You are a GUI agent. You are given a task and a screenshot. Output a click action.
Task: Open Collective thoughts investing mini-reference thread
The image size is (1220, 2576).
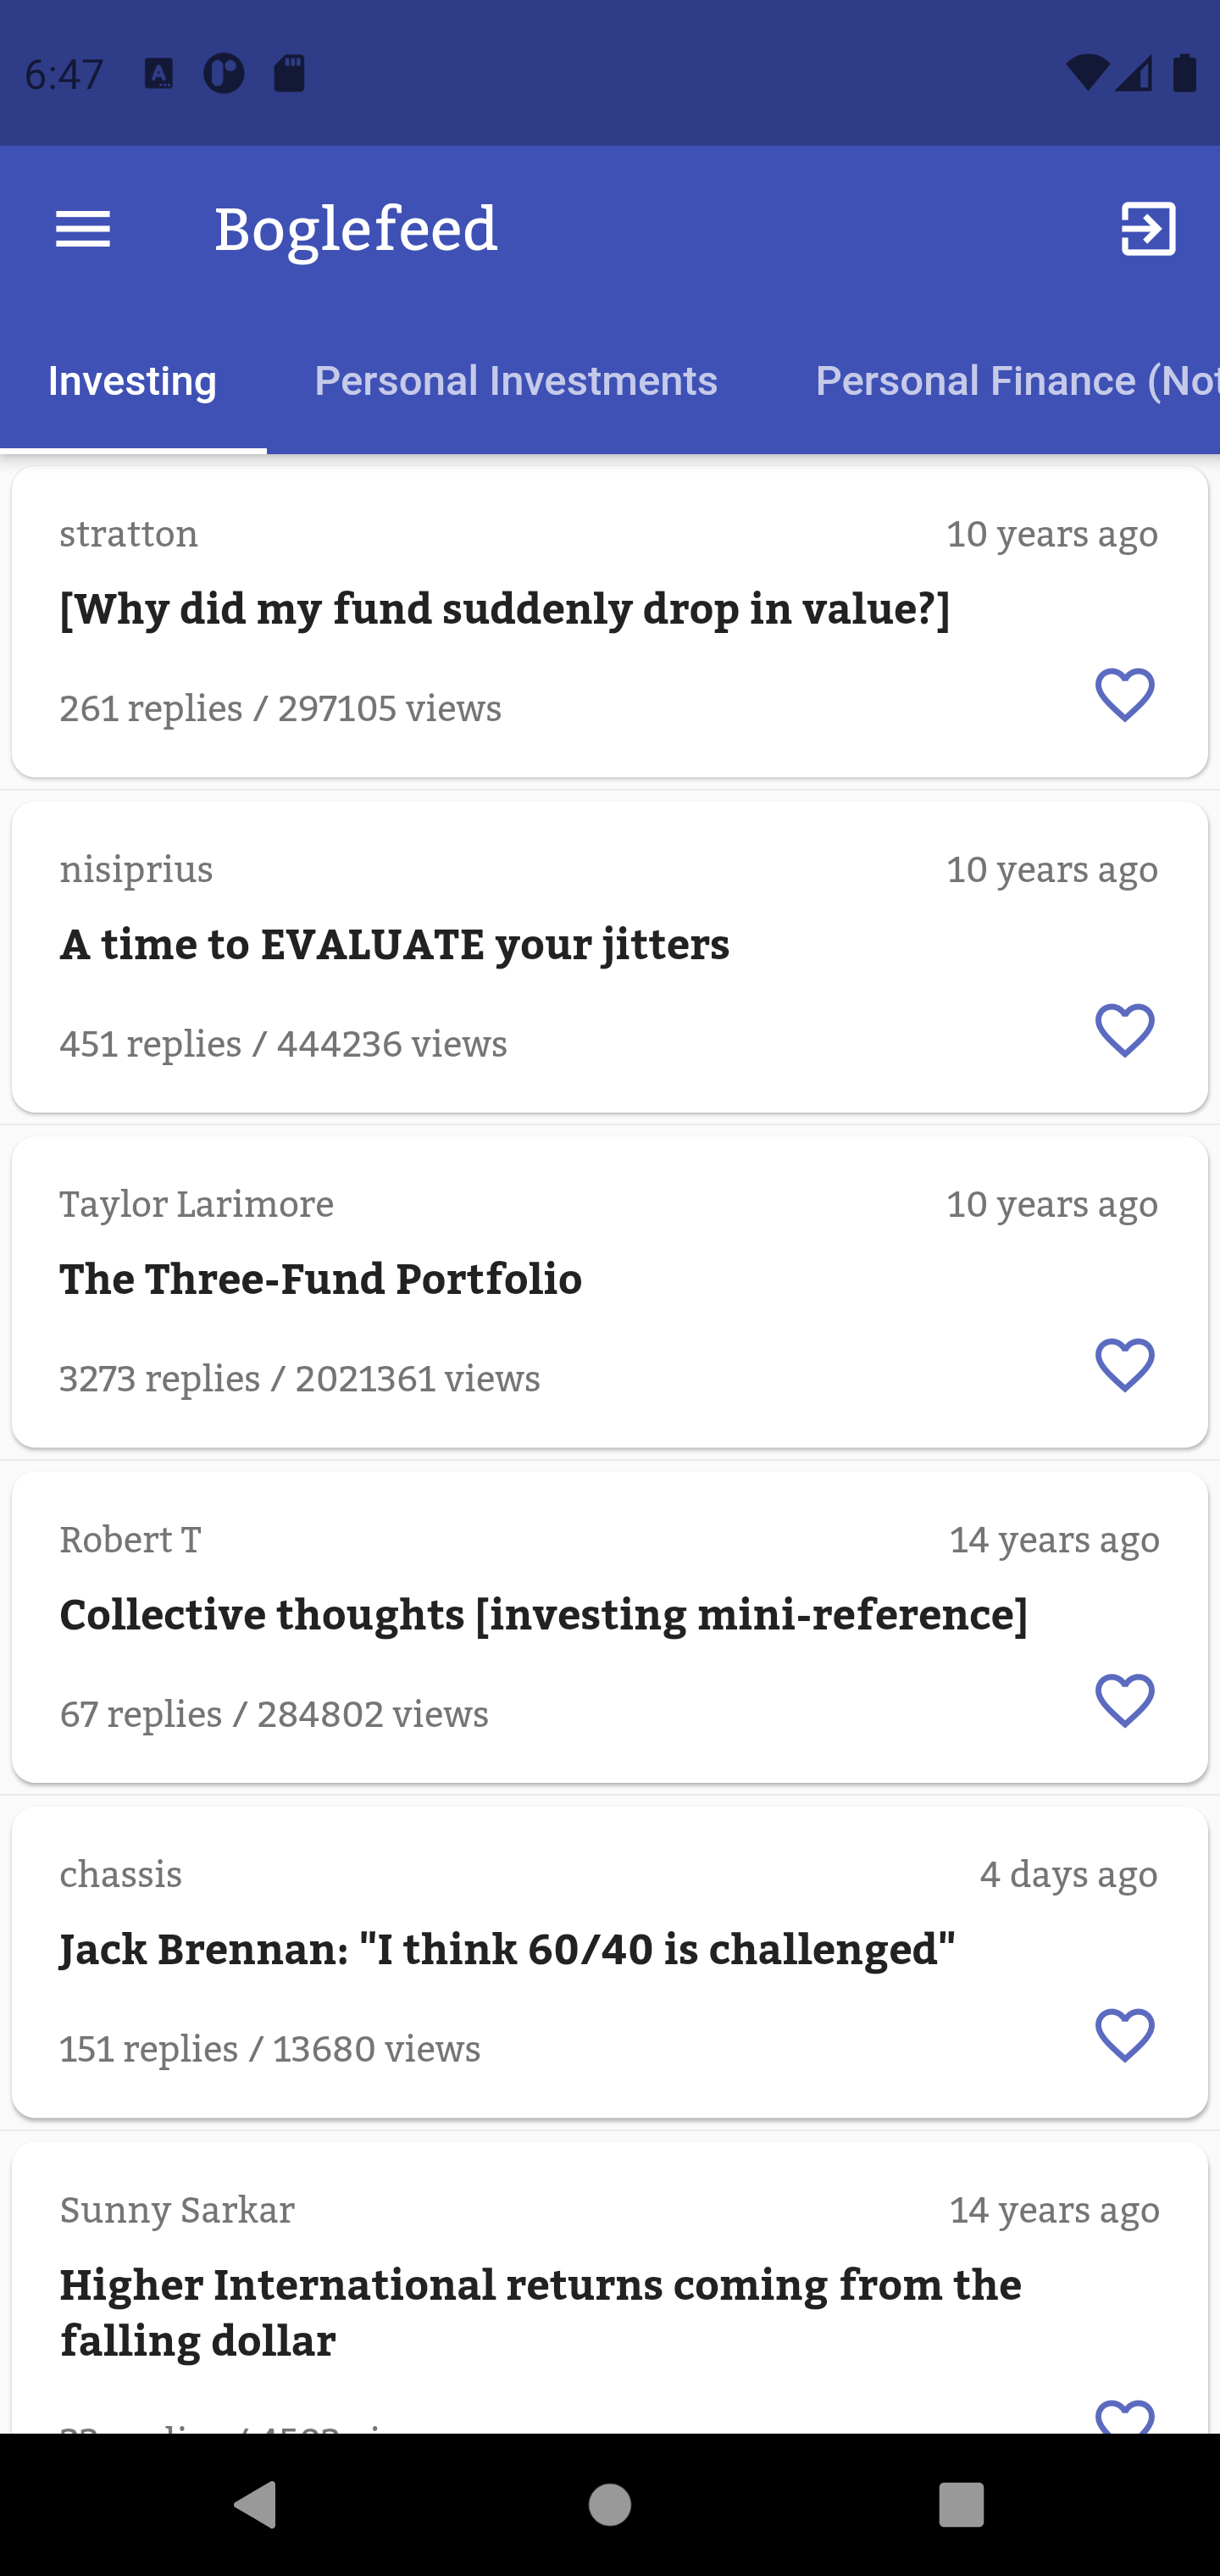tap(543, 1614)
